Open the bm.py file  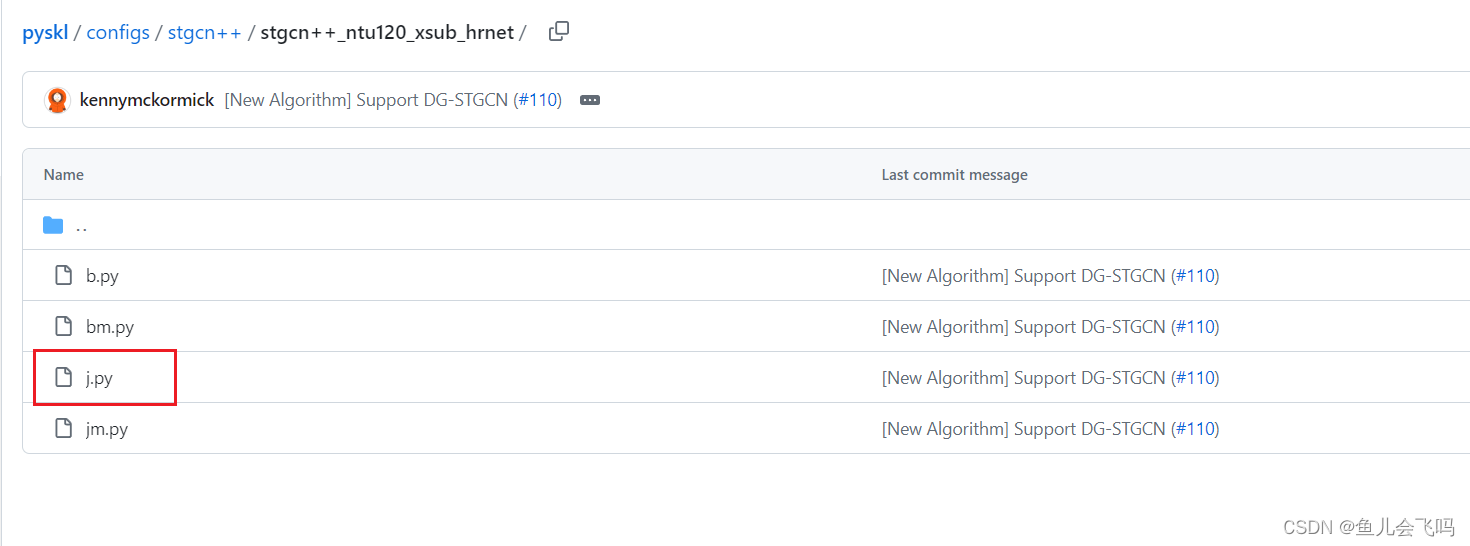[110, 327]
